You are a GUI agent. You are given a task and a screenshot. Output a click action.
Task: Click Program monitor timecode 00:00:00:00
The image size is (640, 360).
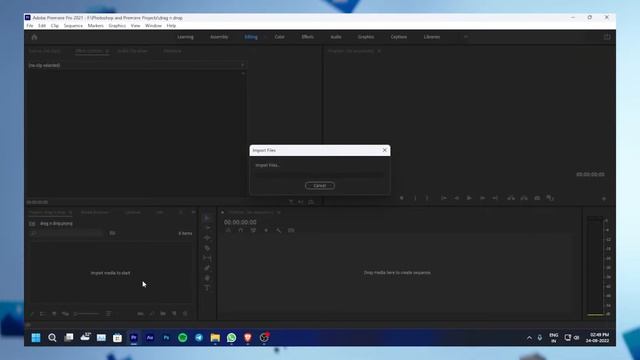click(x=590, y=174)
